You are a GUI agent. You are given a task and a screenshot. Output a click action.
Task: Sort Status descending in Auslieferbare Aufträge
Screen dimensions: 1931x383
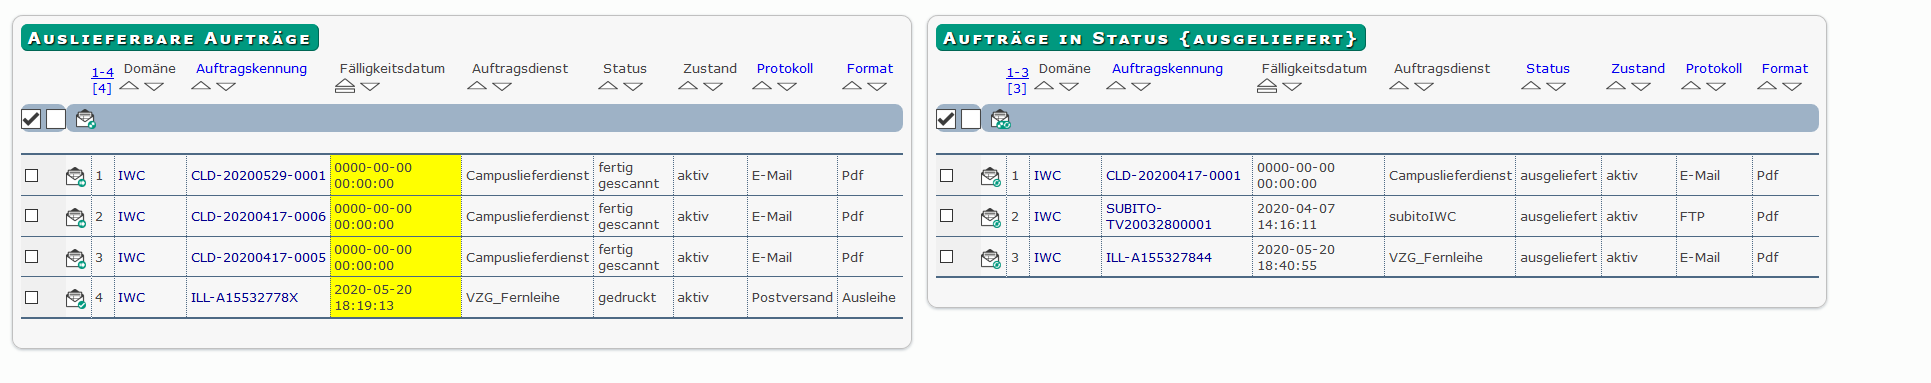633,86
